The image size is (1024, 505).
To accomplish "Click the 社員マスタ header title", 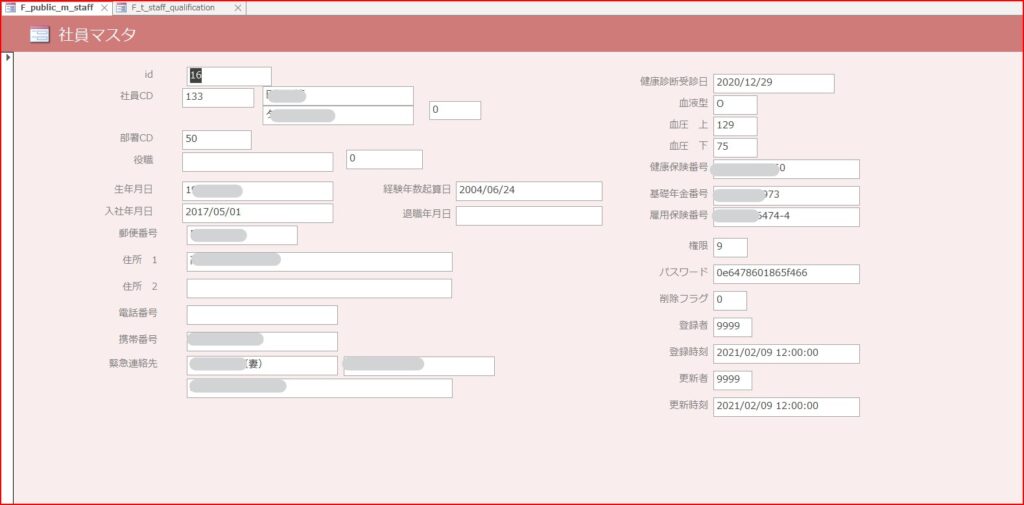I will point(97,35).
